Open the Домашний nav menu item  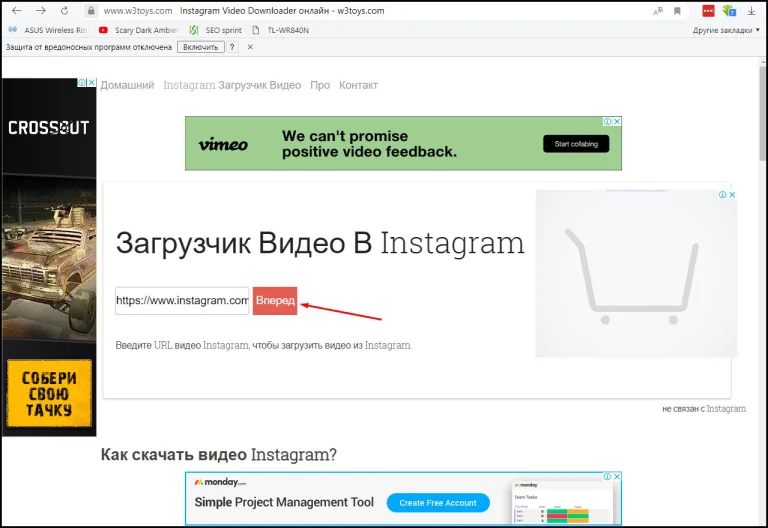click(x=127, y=85)
